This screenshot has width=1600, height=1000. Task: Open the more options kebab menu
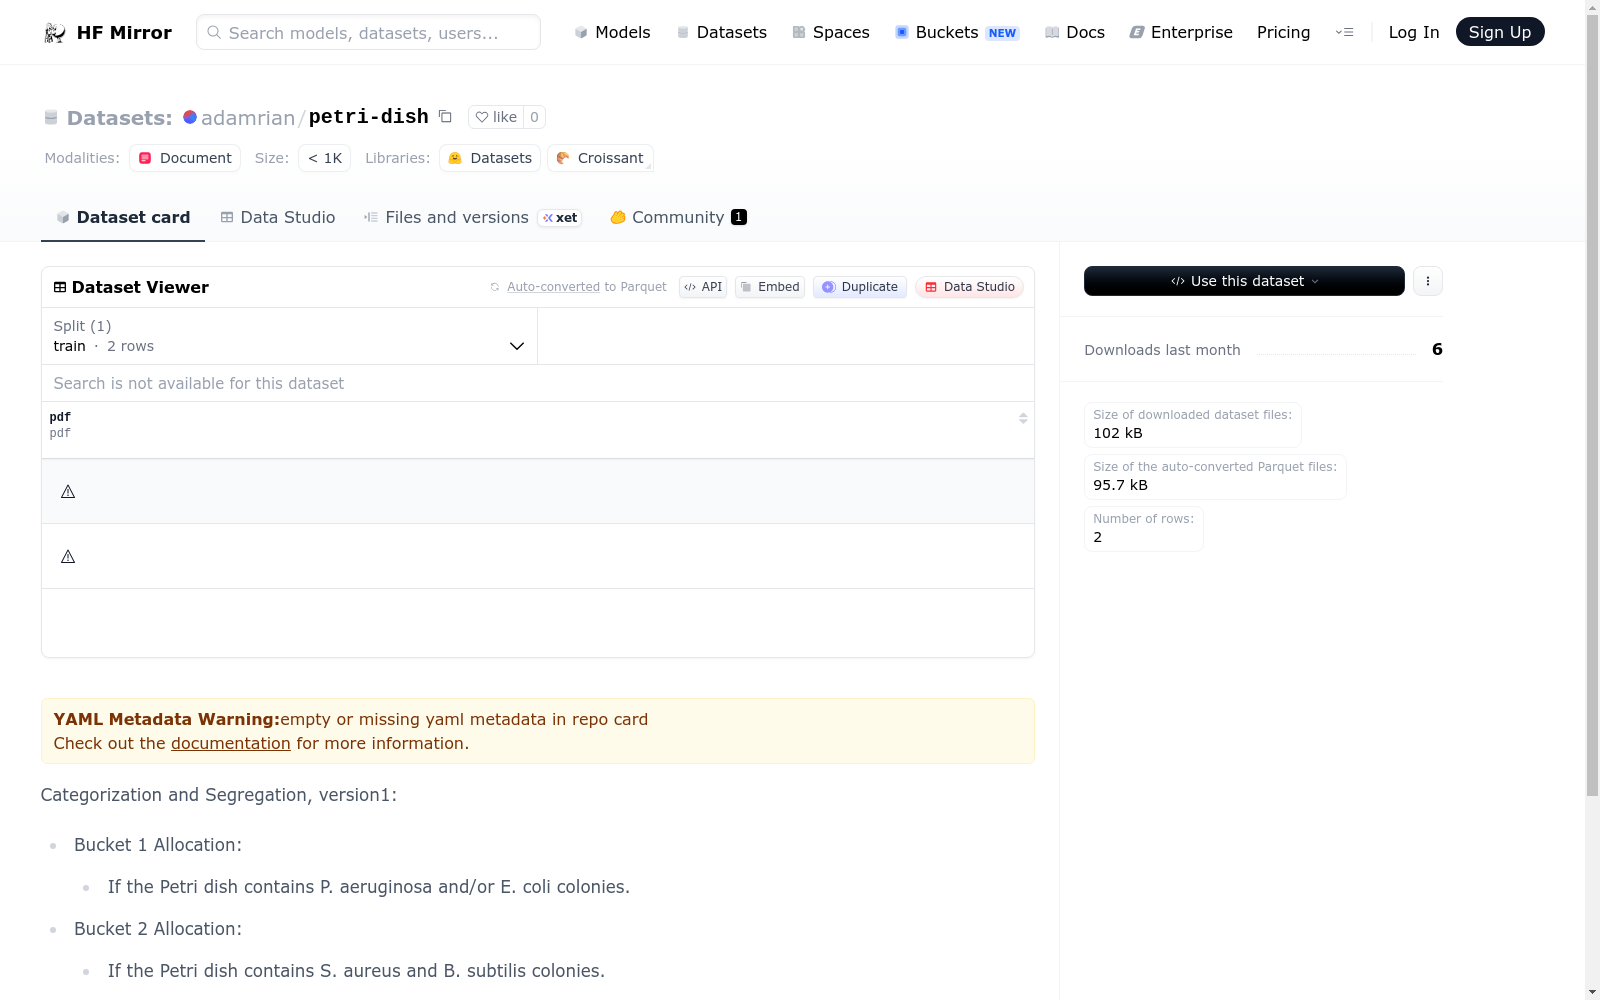coord(1428,281)
